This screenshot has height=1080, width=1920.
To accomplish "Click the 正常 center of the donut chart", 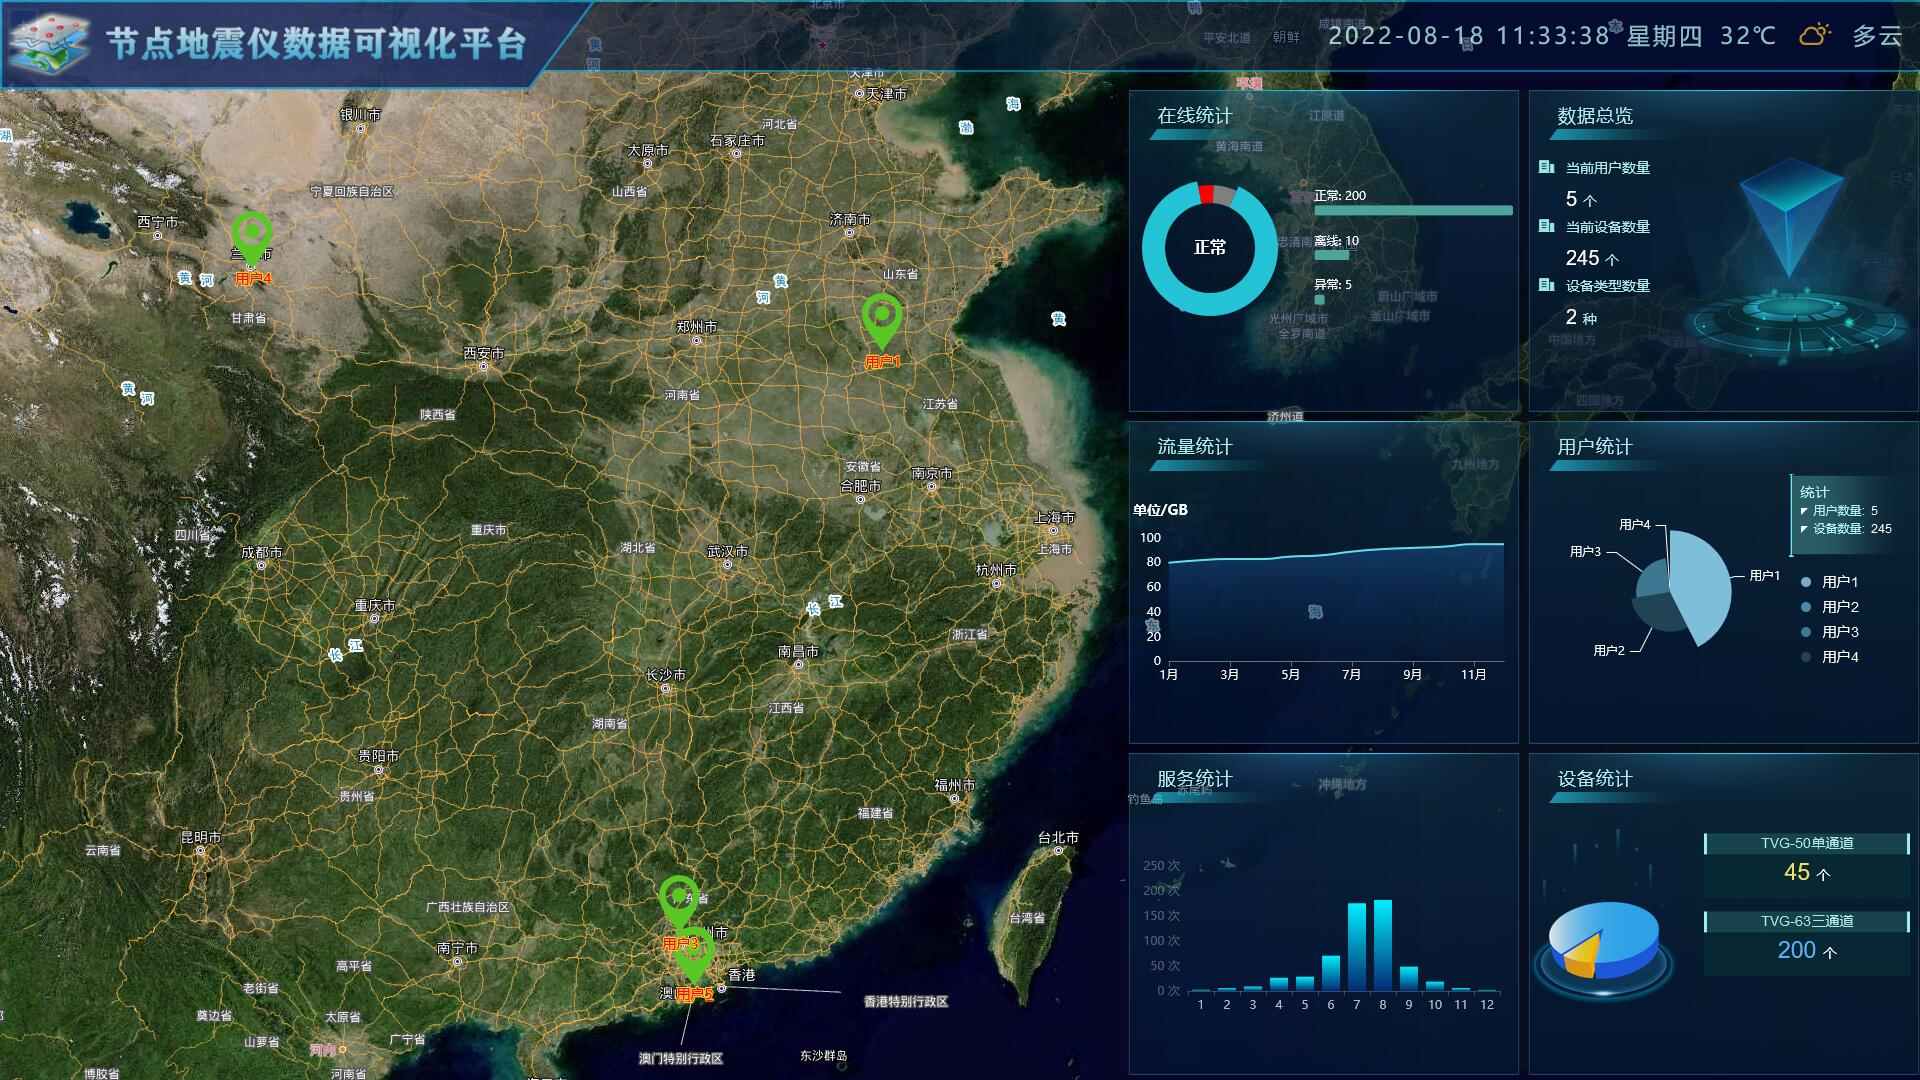I will [x=1210, y=247].
